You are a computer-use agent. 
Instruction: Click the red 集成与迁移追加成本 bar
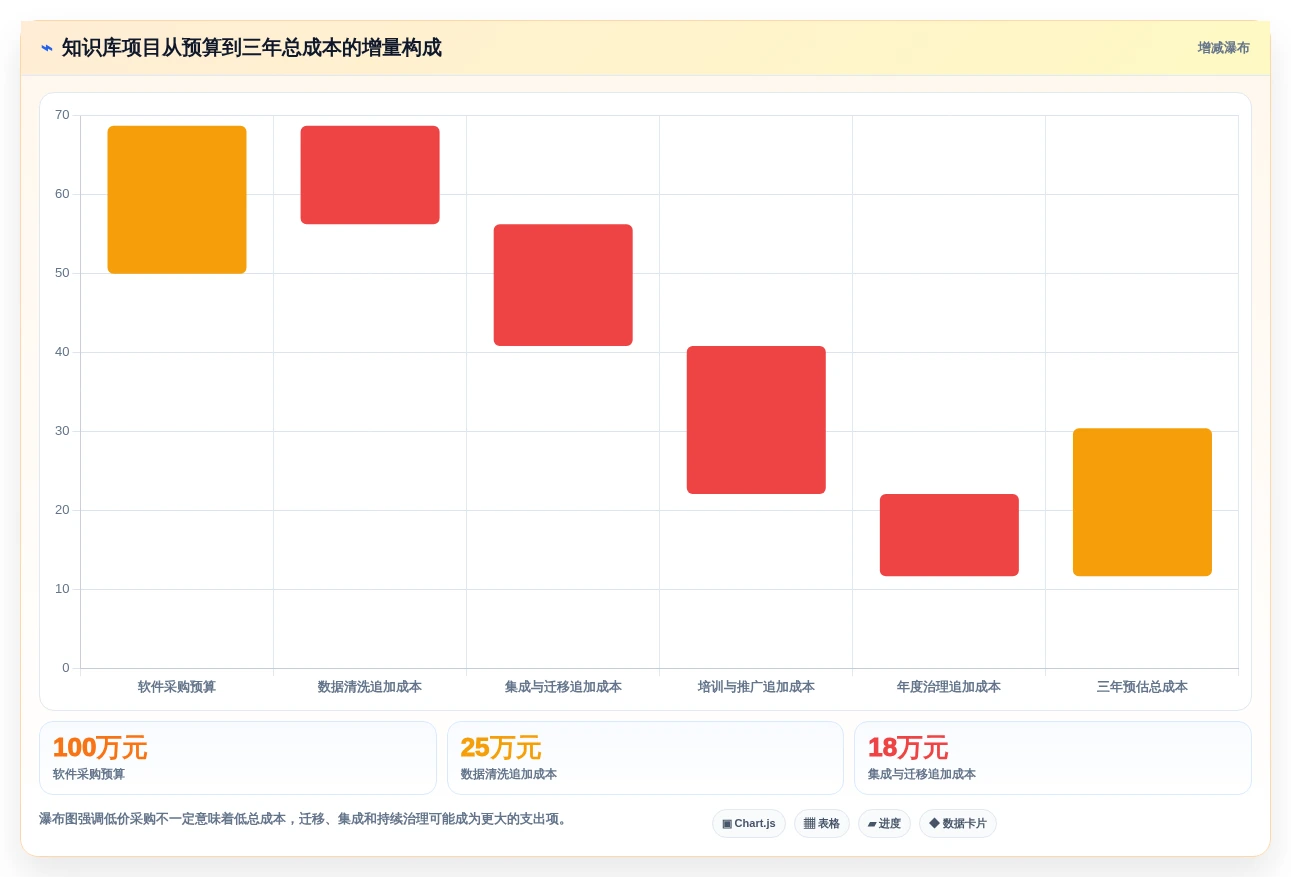tap(563, 285)
